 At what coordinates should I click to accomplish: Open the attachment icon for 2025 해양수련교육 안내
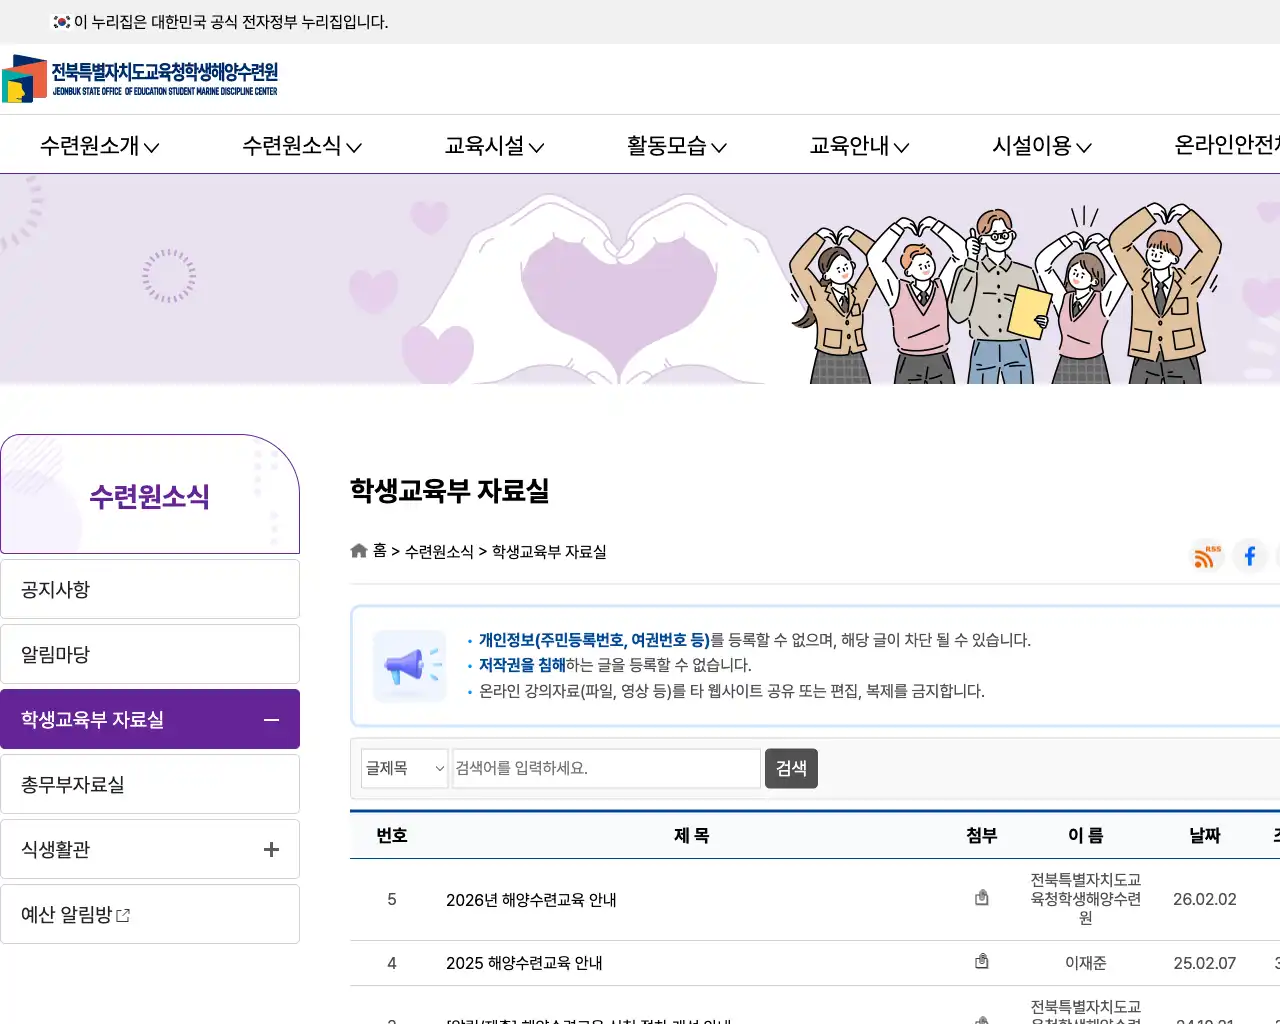tap(981, 961)
